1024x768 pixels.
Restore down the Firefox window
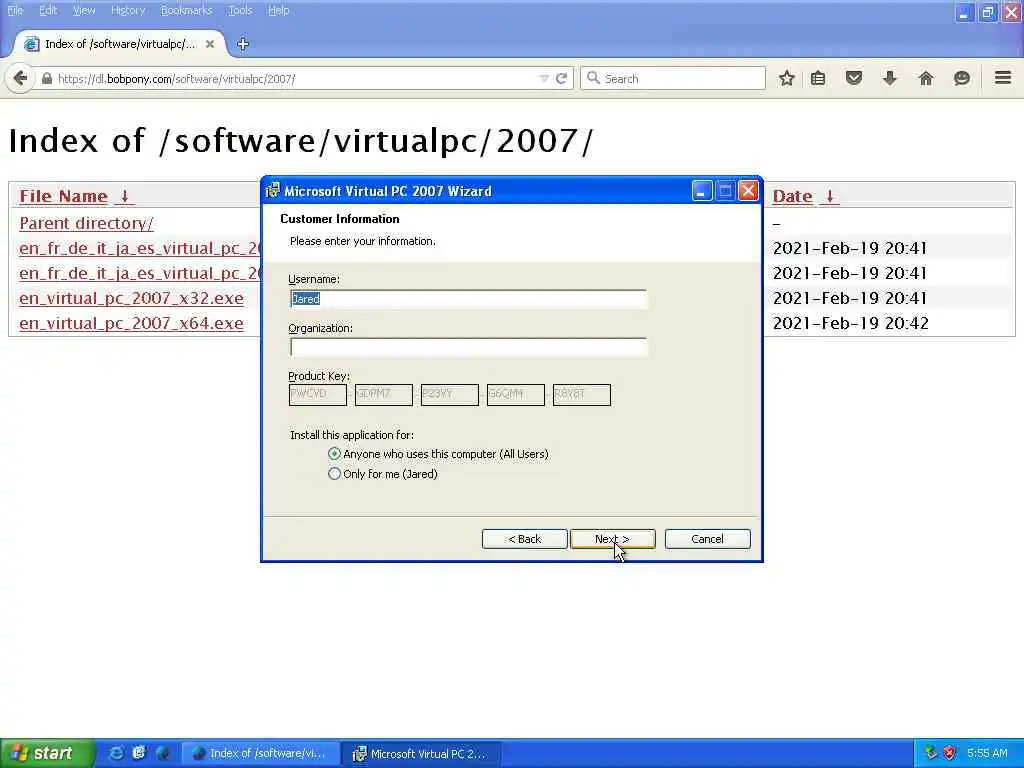pyautogui.click(x=987, y=12)
